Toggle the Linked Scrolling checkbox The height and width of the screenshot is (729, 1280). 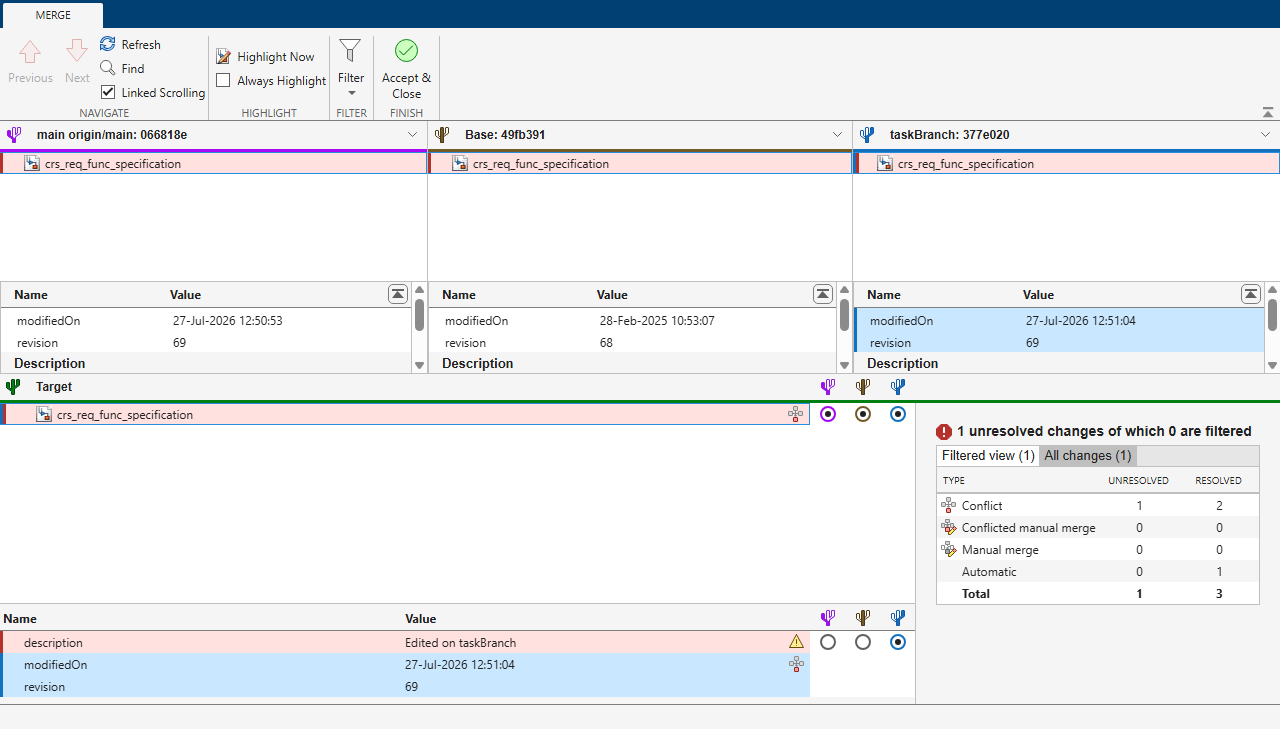point(108,92)
